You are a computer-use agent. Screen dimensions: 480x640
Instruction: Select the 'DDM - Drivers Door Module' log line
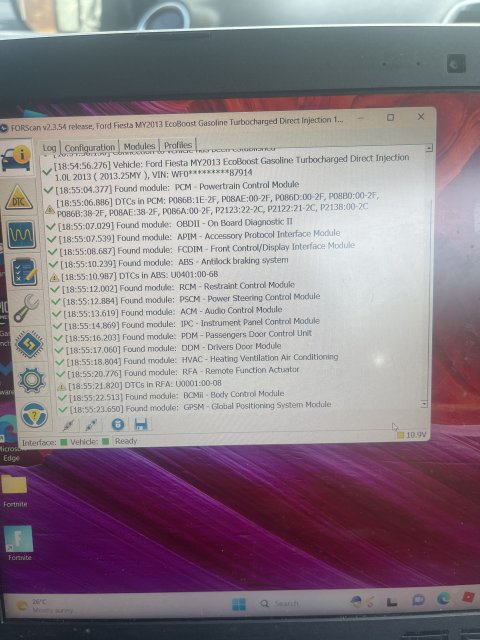pyautogui.click(x=169, y=348)
